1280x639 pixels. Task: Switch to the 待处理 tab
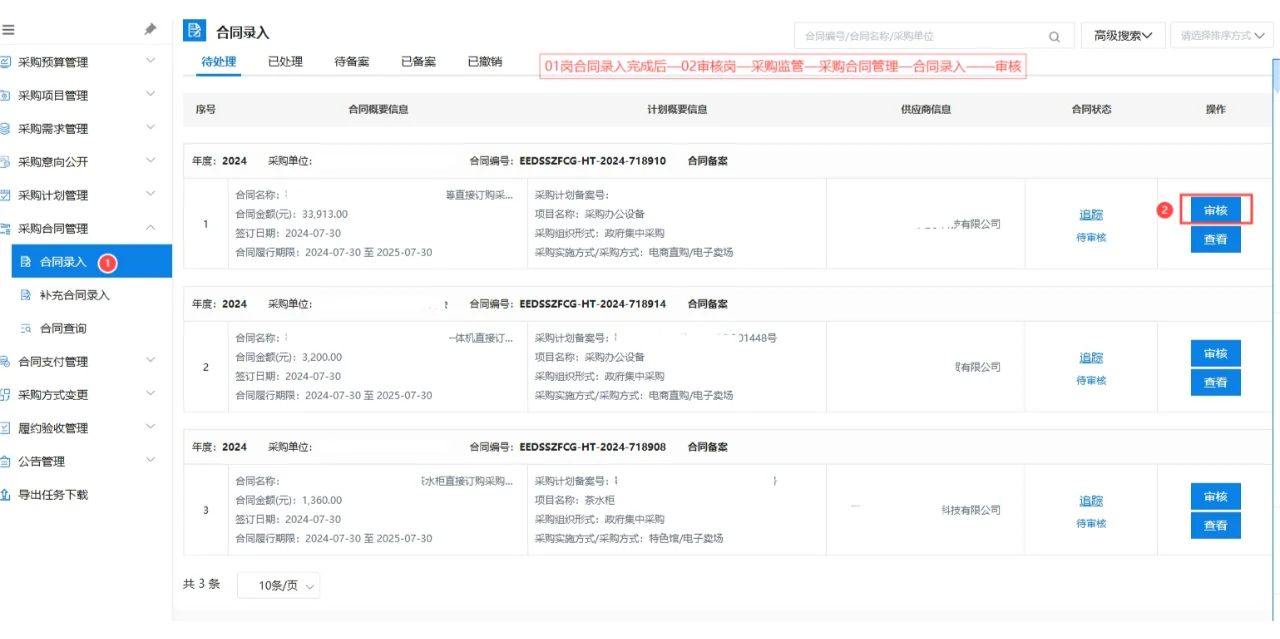tap(219, 62)
